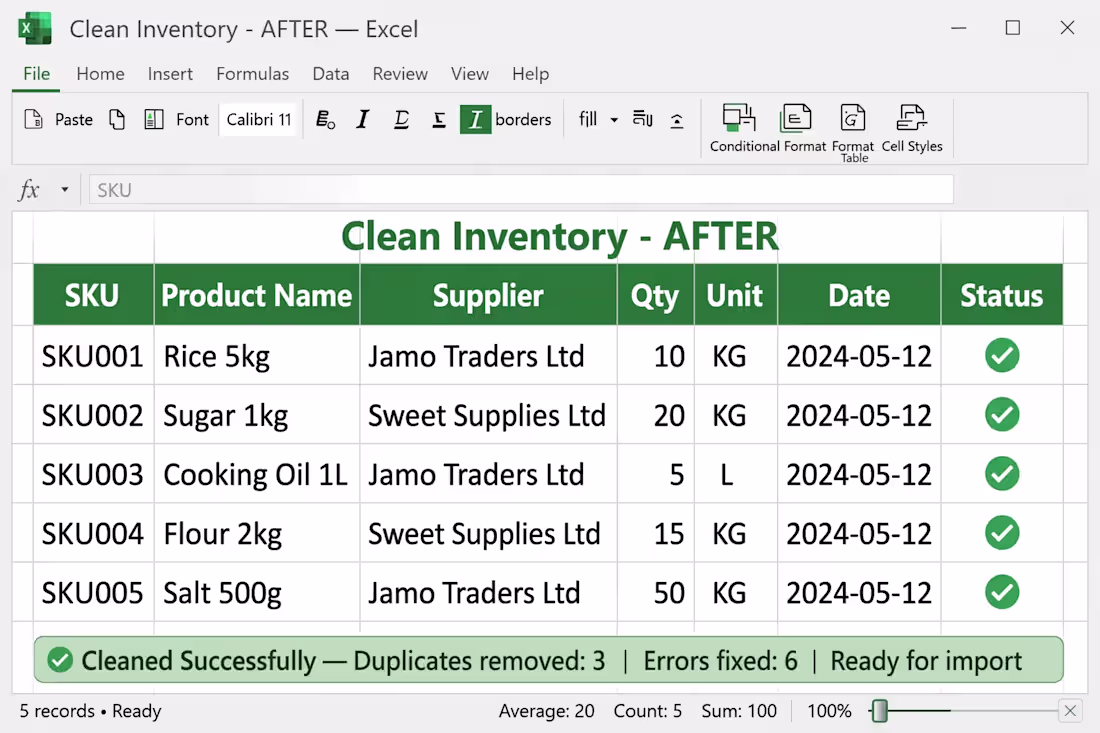Open the fill dropdown arrow

point(614,120)
